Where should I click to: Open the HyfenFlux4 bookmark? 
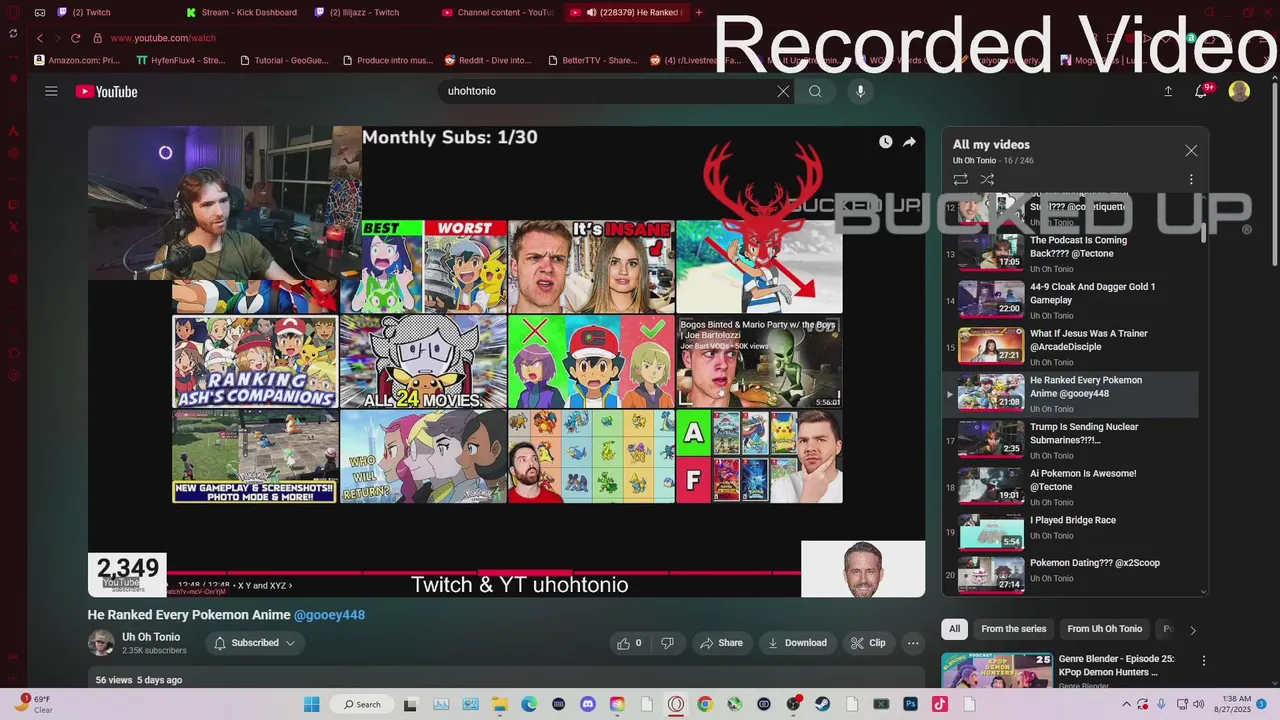tap(181, 60)
